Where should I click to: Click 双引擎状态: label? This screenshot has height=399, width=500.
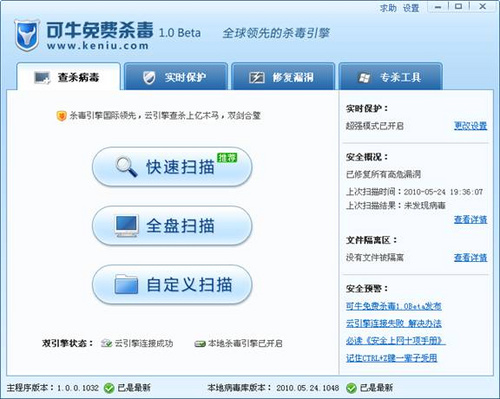click(68, 343)
